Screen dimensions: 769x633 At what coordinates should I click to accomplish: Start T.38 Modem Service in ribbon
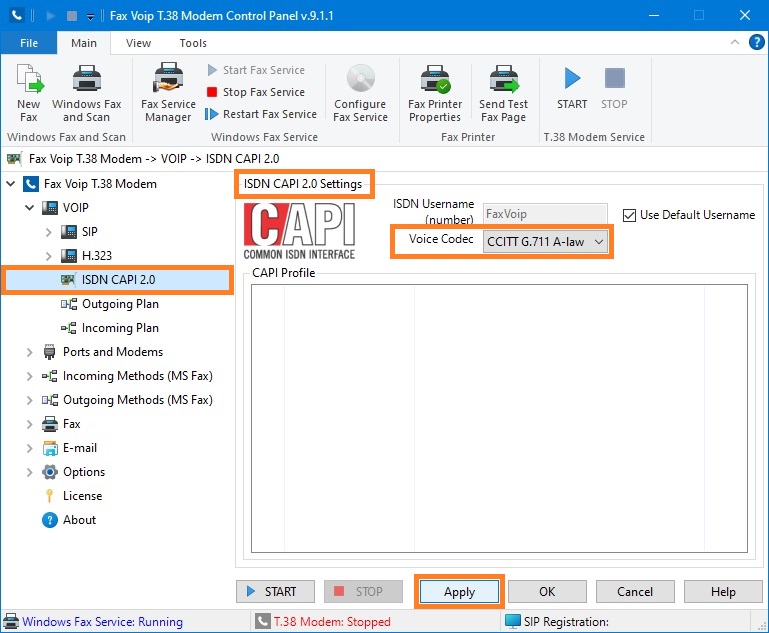(x=572, y=88)
